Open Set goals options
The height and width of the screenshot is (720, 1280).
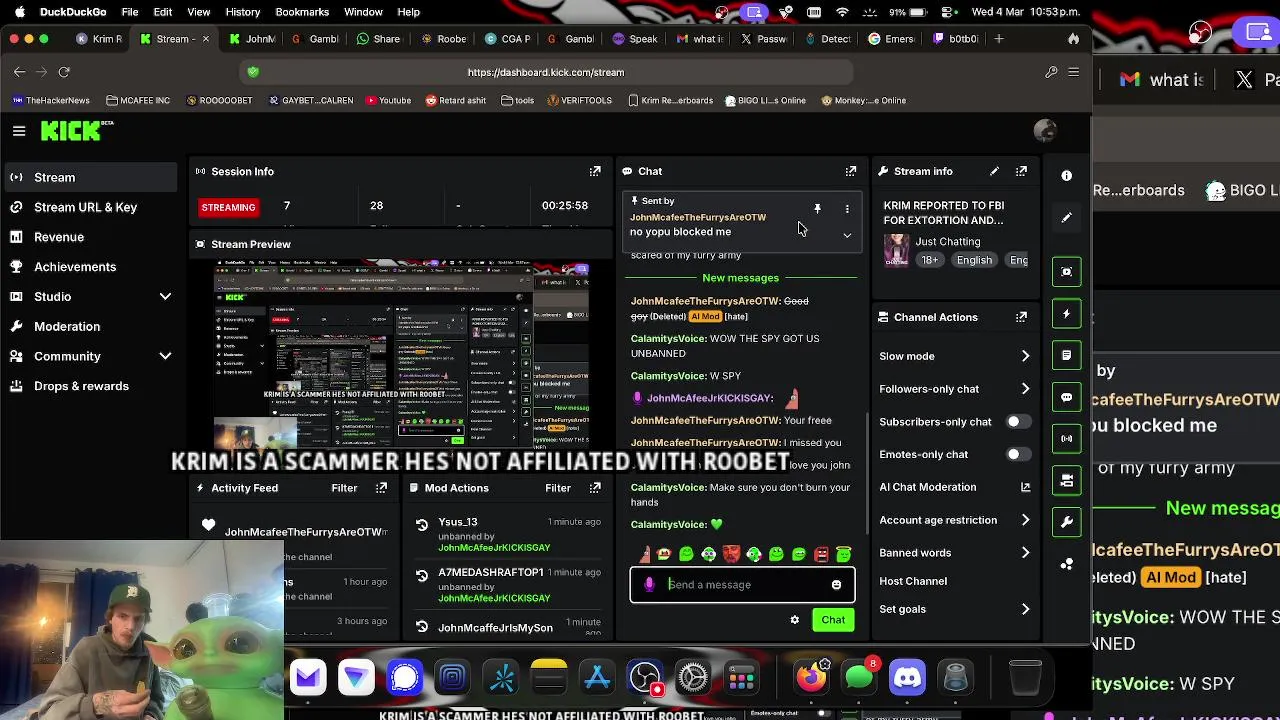[954, 609]
